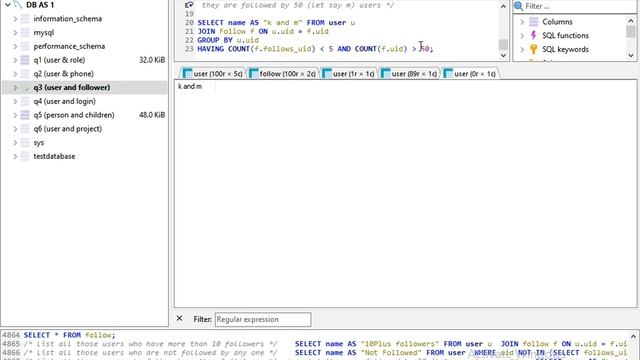
Task: Click the Columns helper icon
Action: pos(533,22)
